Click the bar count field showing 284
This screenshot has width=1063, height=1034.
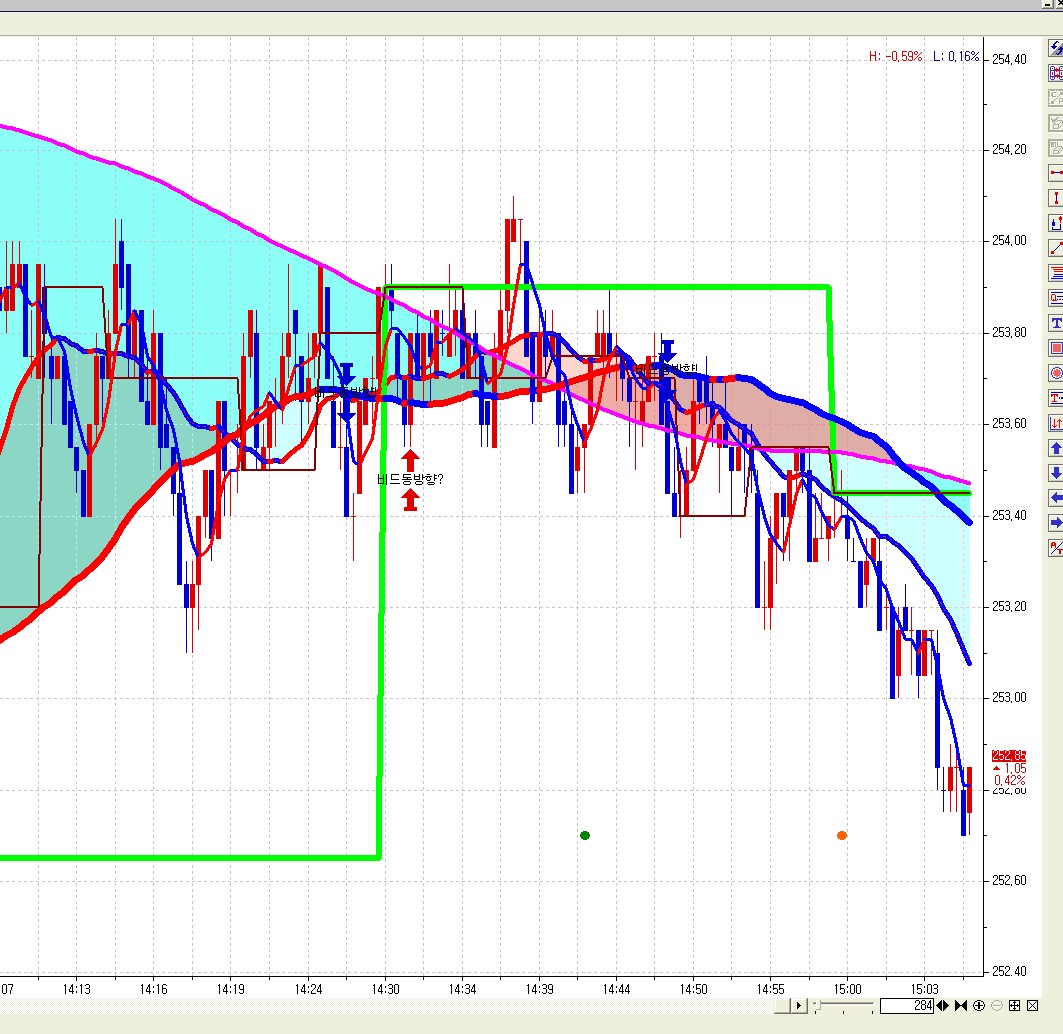(907, 1006)
